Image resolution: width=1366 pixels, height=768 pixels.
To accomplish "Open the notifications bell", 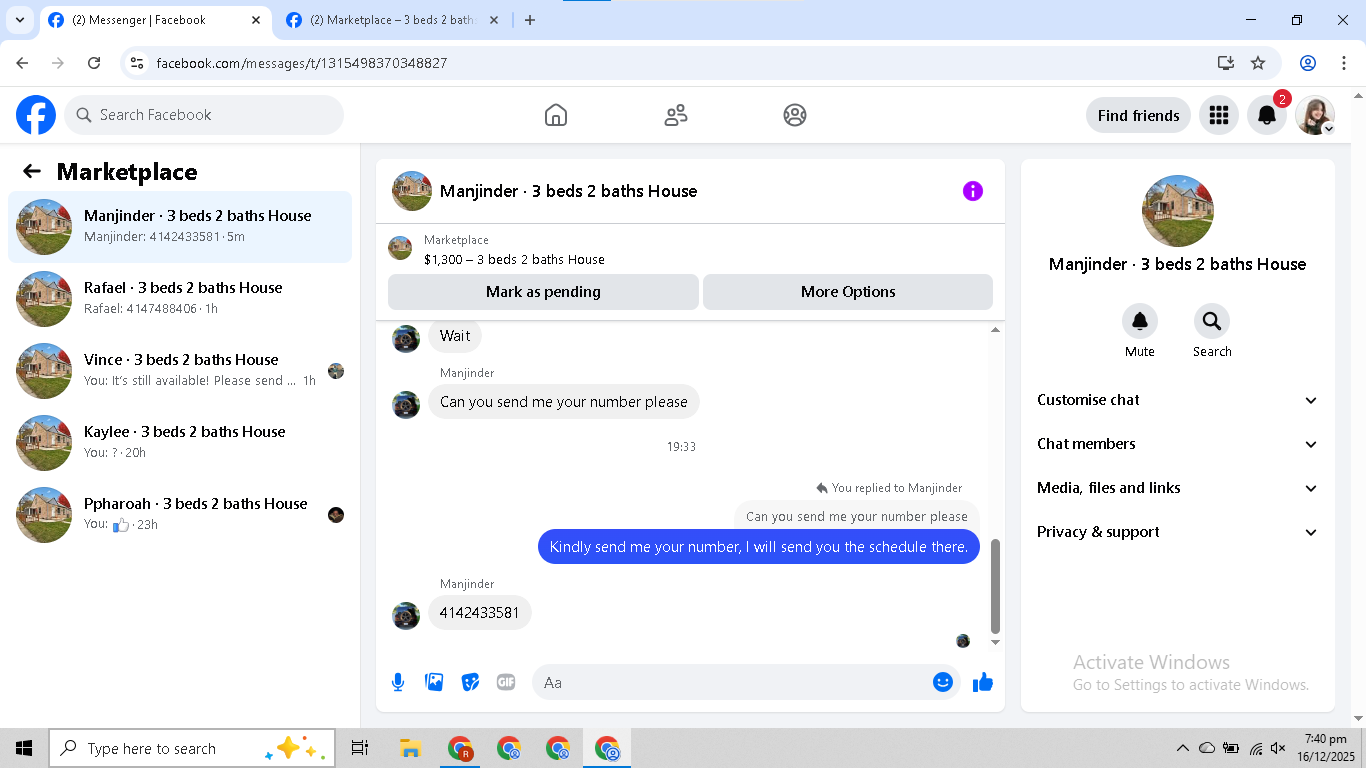I will (x=1266, y=115).
